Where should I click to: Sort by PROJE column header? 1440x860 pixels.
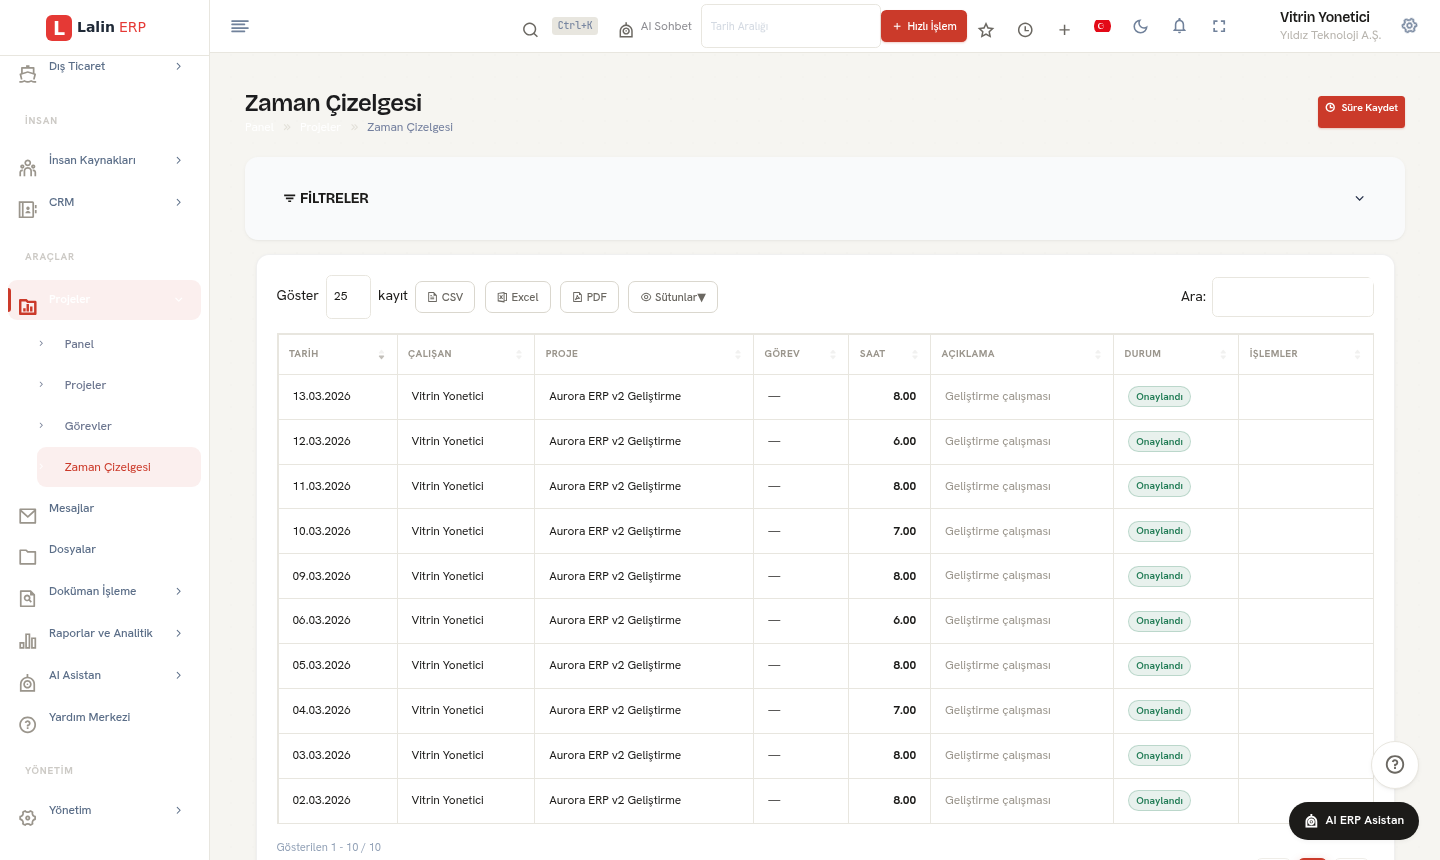pos(643,354)
